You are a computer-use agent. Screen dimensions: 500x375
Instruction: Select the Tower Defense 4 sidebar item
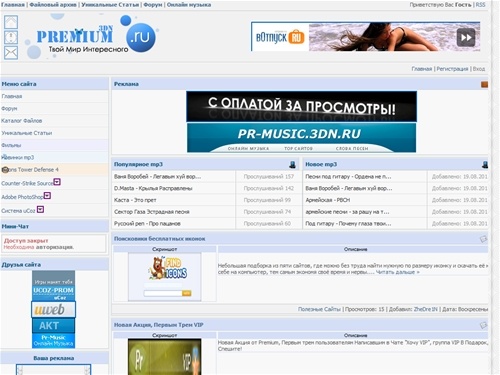click(x=30, y=170)
